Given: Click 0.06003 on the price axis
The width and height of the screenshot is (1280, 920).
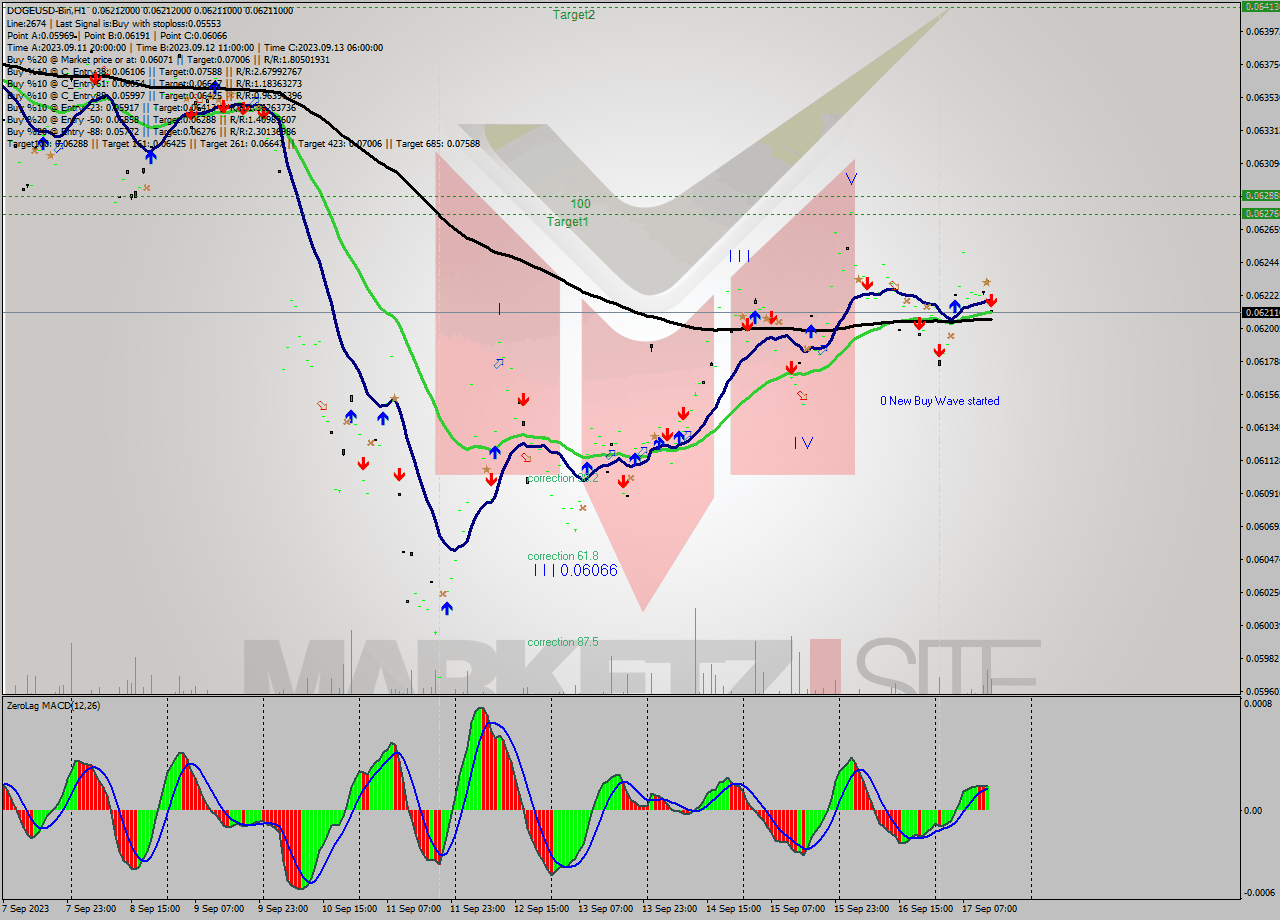Looking at the screenshot, I should pyautogui.click(x=1262, y=625).
